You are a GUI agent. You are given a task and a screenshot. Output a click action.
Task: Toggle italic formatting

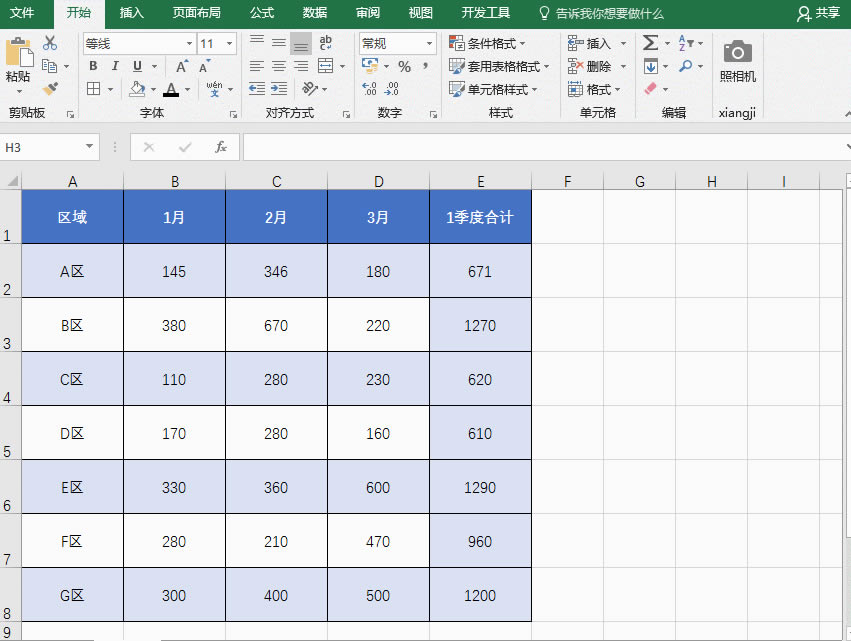tap(115, 65)
